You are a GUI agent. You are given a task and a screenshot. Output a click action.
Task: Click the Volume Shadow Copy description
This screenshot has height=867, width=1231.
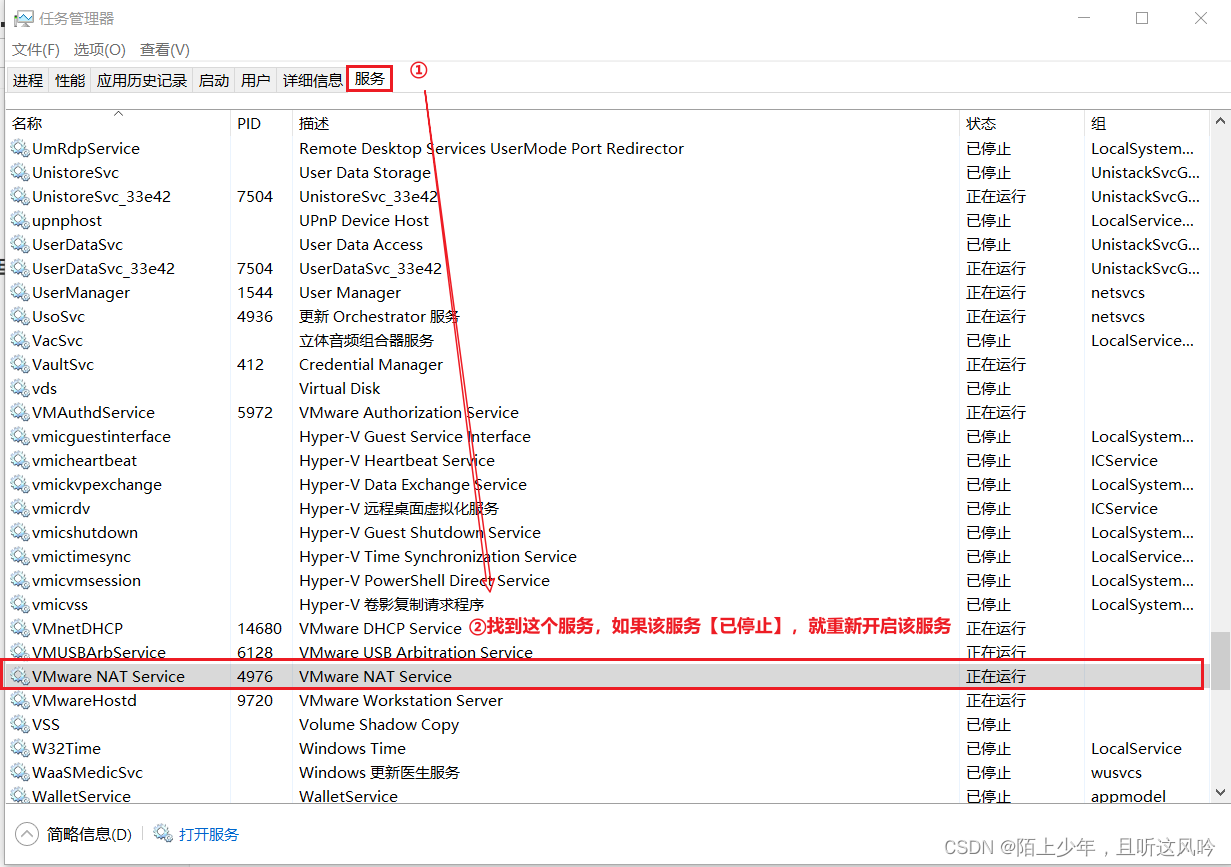[x=379, y=724]
